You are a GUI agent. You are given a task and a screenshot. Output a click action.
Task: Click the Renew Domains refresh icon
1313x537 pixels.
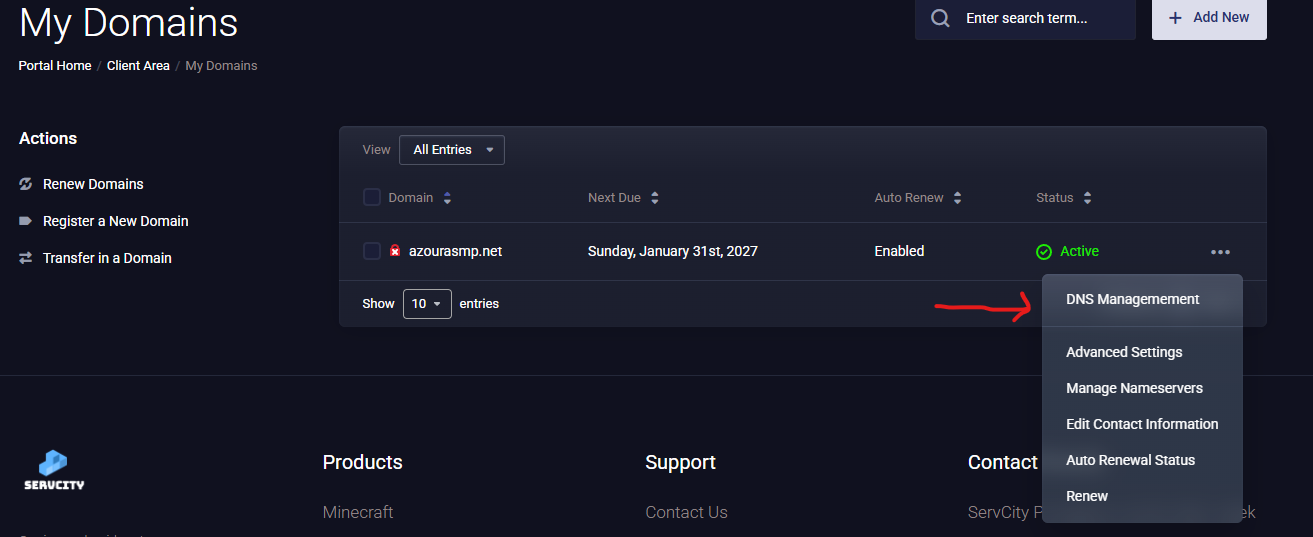coord(26,184)
